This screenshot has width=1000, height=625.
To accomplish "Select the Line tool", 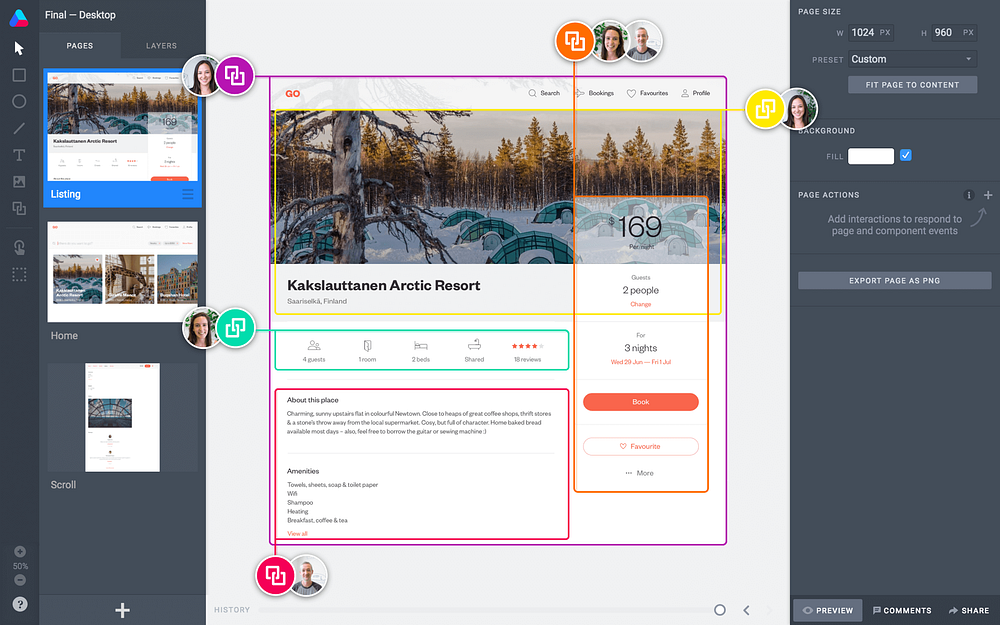I will 19,128.
